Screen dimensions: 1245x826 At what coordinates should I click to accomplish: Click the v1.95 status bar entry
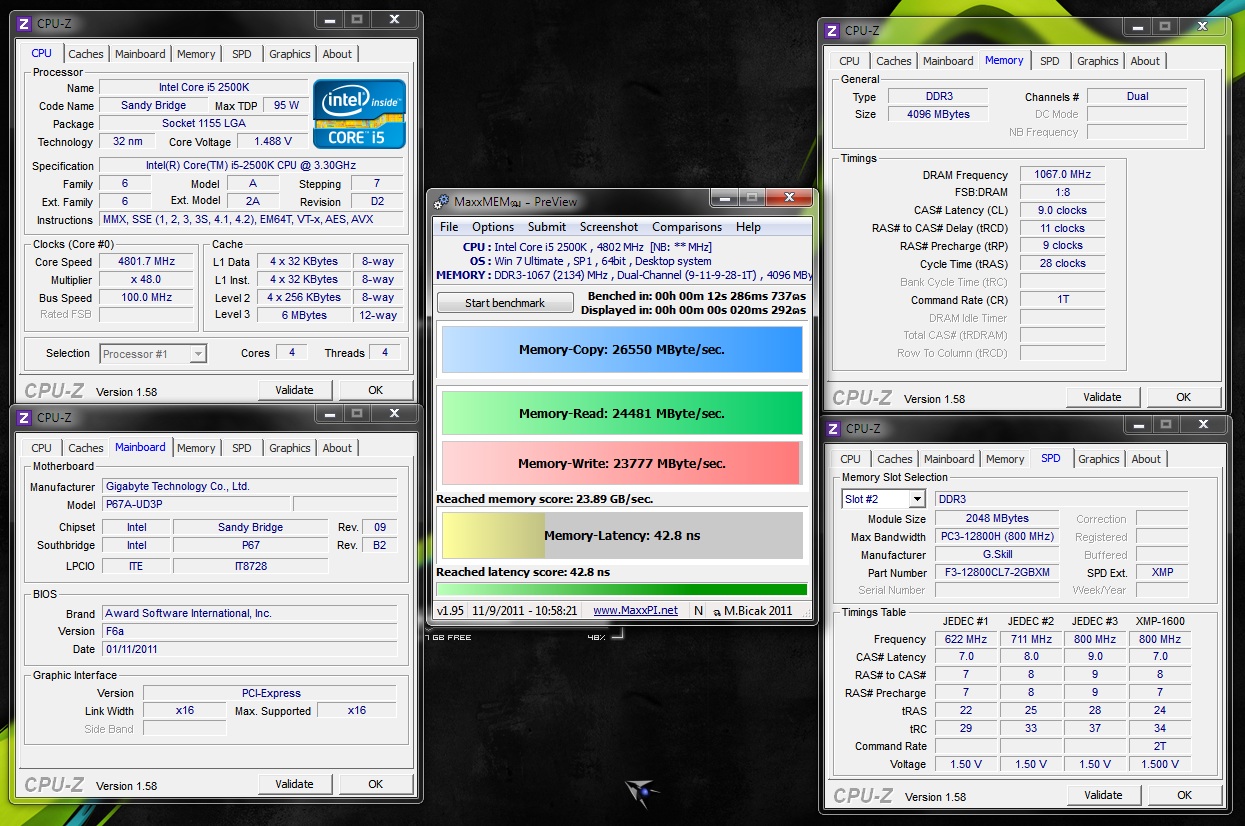click(451, 610)
